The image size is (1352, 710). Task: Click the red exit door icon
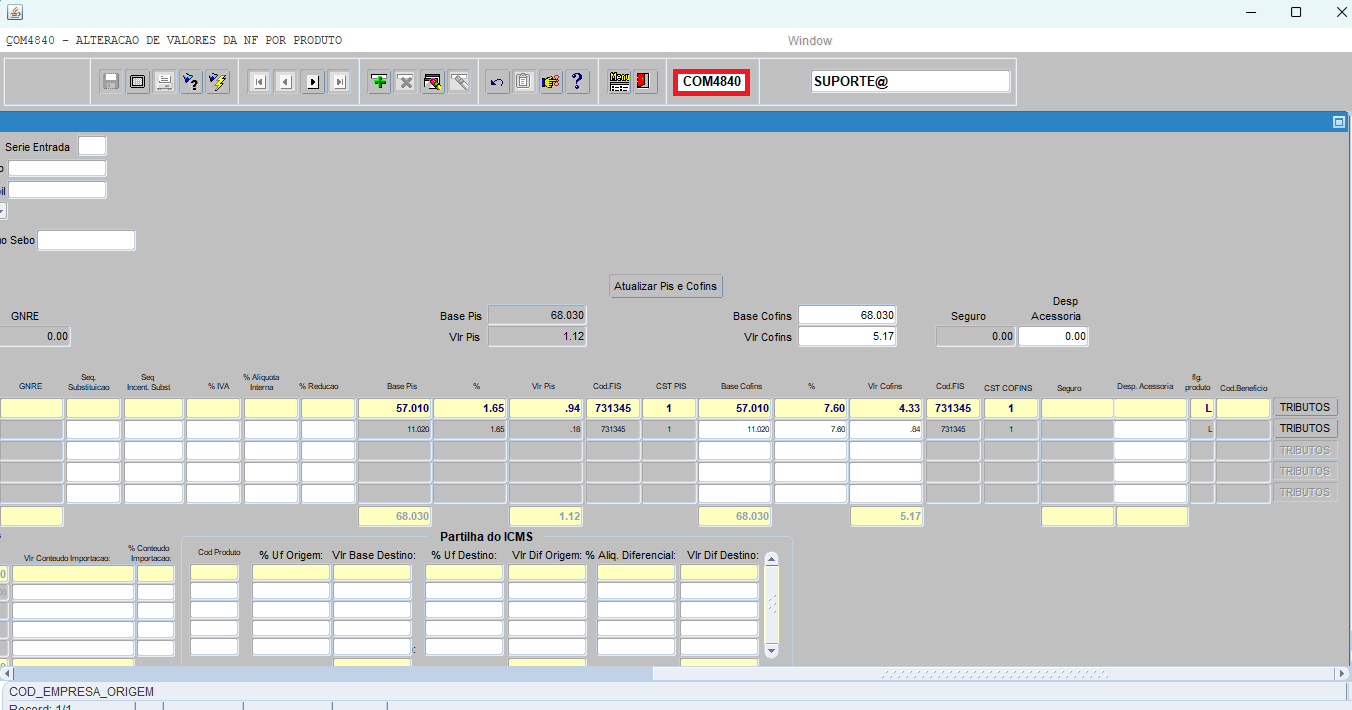pos(645,82)
